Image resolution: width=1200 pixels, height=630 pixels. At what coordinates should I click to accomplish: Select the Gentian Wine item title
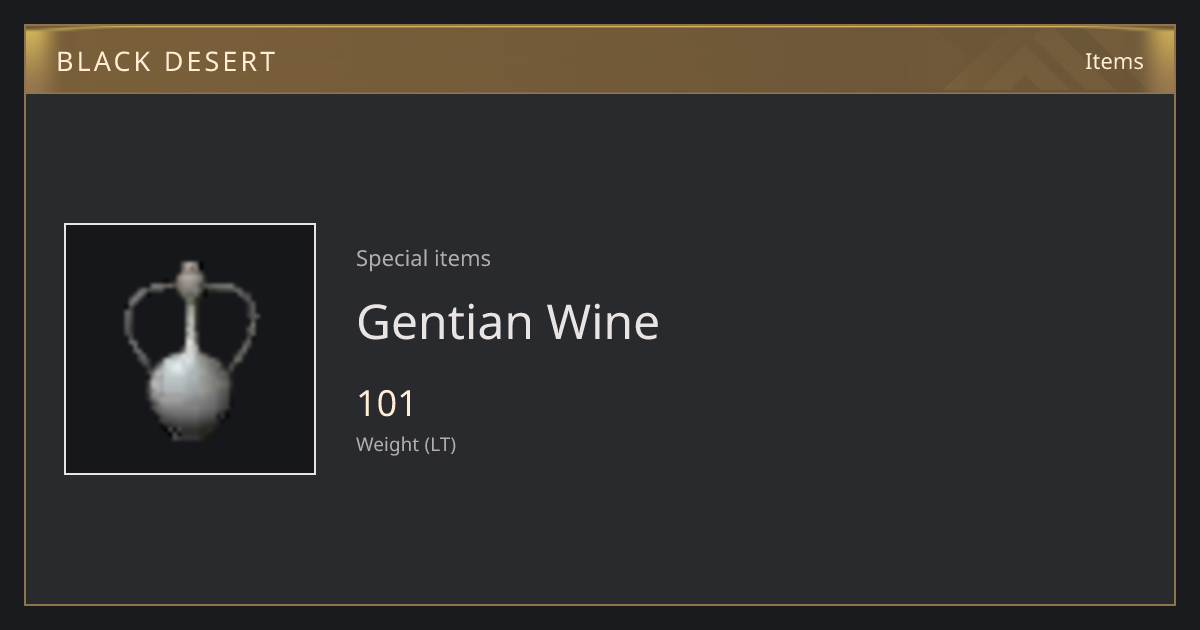click(508, 322)
